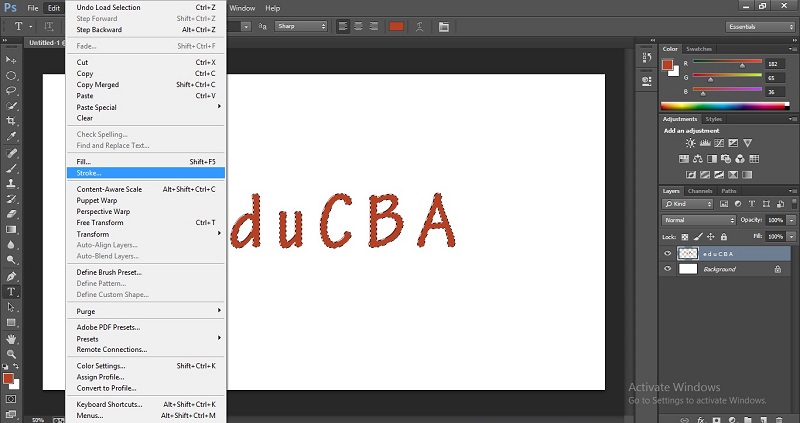Image resolution: width=800 pixels, height=423 pixels.
Task: Click the e d u C B A layer thumbnail
Action: [x=687, y=254]
